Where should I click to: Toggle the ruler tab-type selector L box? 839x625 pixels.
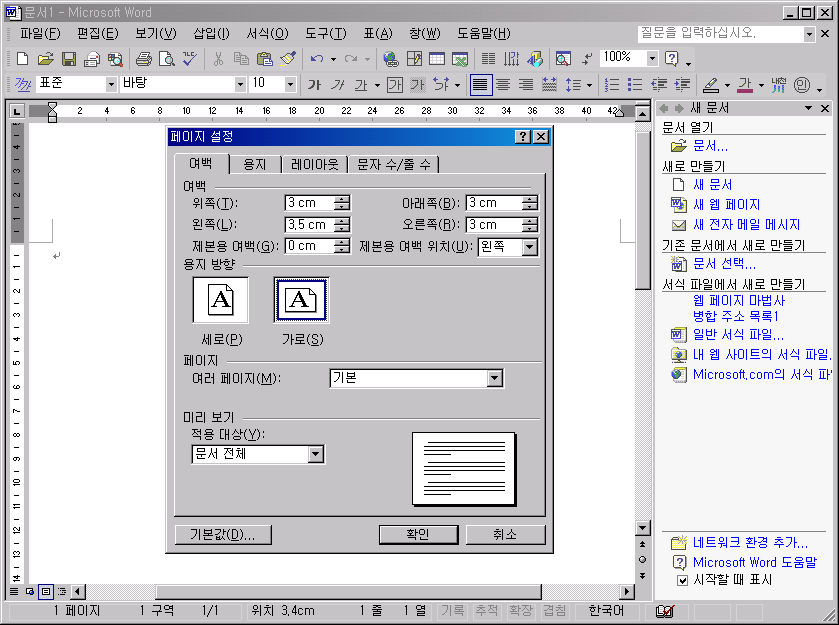pos(17,111)
